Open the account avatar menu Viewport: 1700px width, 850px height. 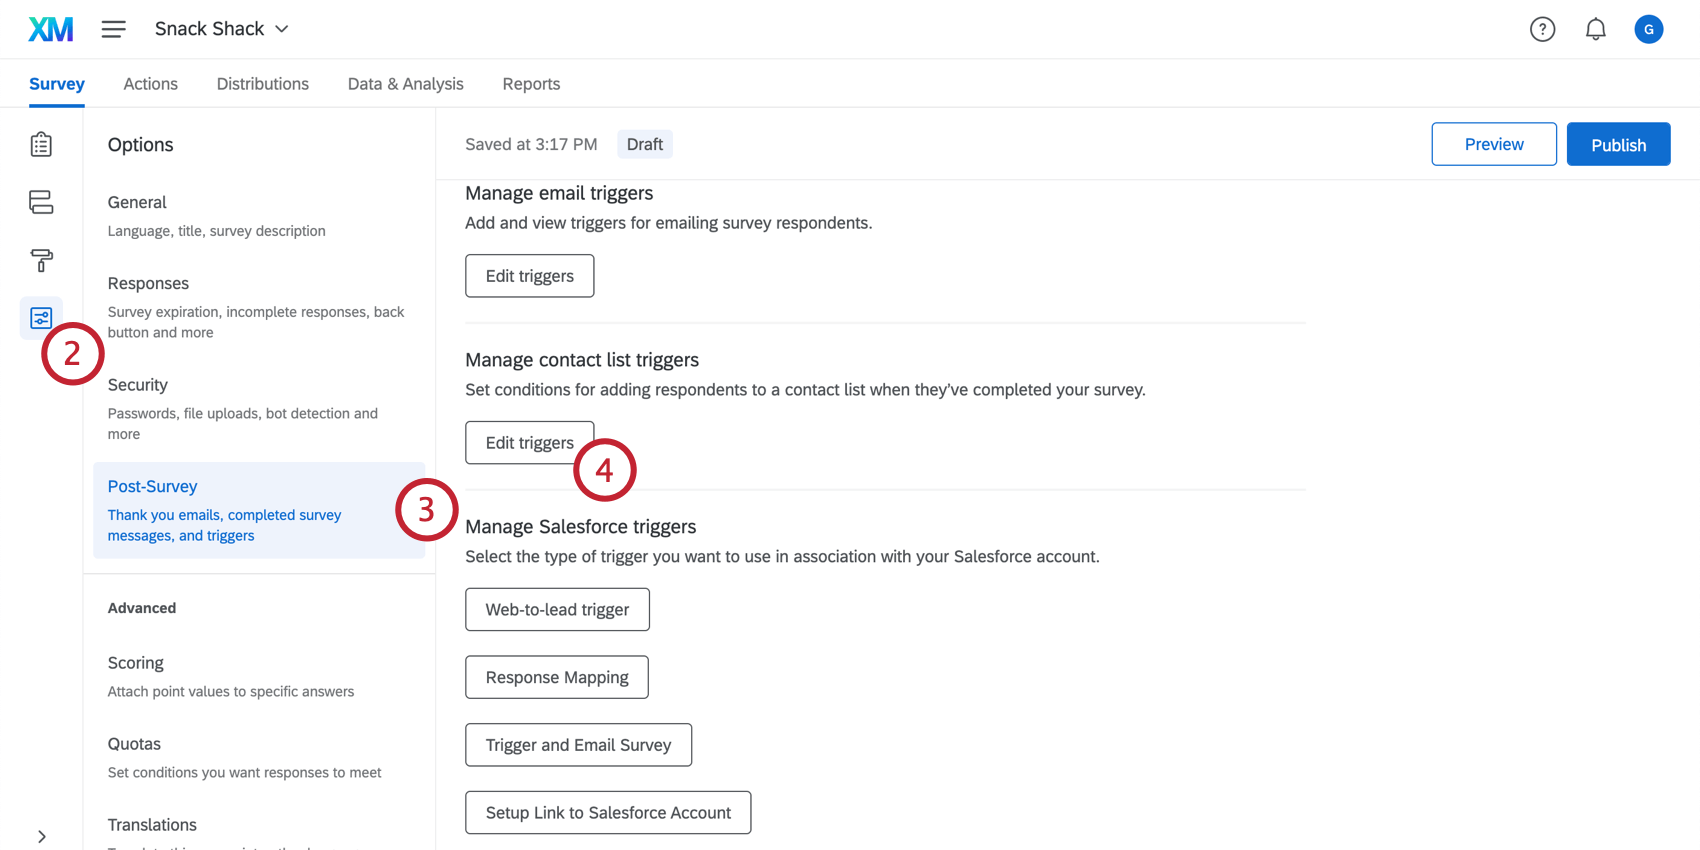[x=1648, y=29]
